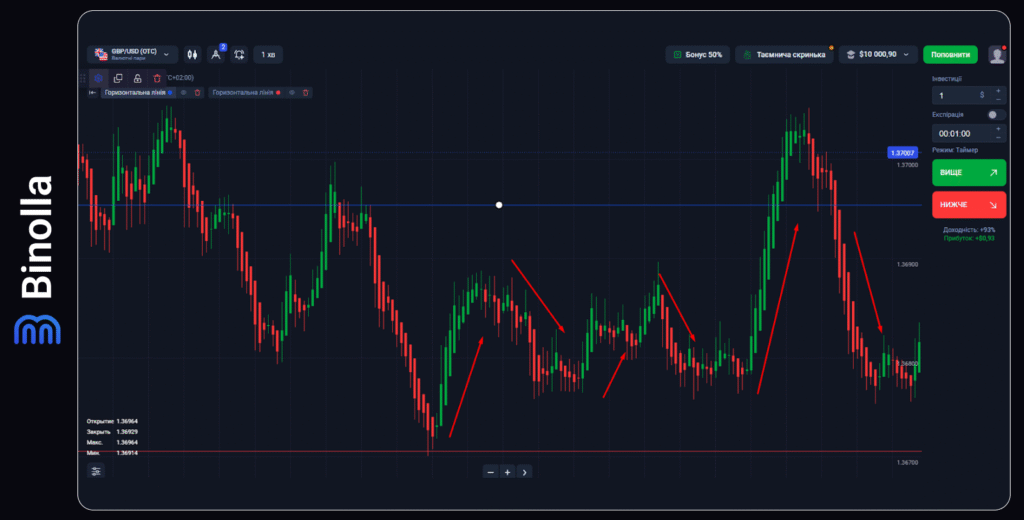The image size is (1024, 520).
Task: Delete the blue Горизонтальна лінія
Action: [197, 93]
